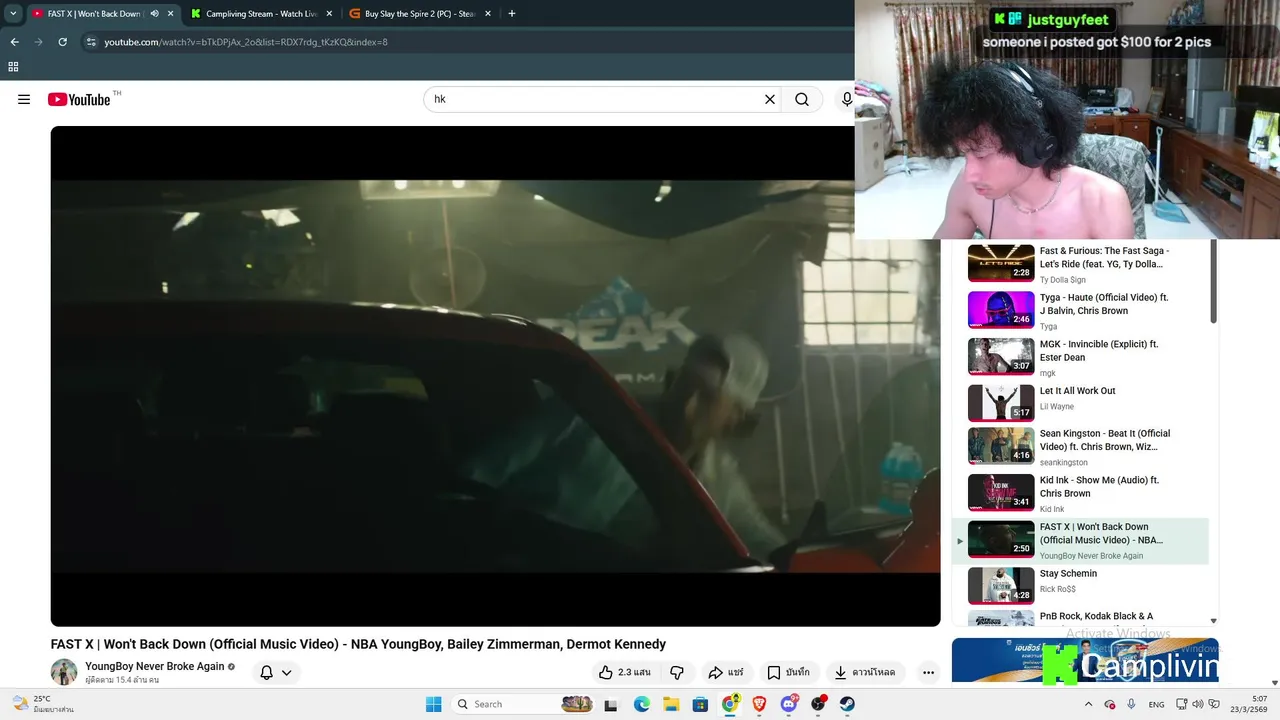The image size is (1280, 720).
Task: Select current FAST X Won't Back Down item
Action: point(1080,541)
